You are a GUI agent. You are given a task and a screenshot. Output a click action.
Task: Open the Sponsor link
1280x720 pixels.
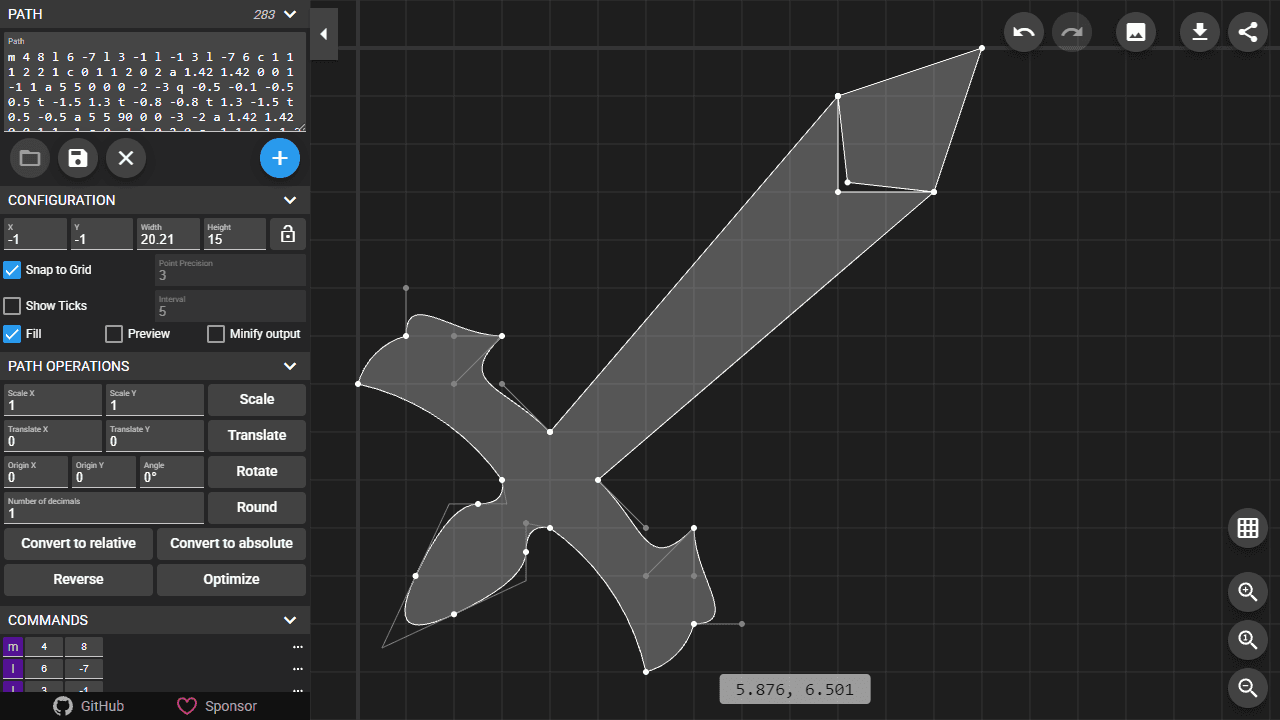tap(217, 706)
